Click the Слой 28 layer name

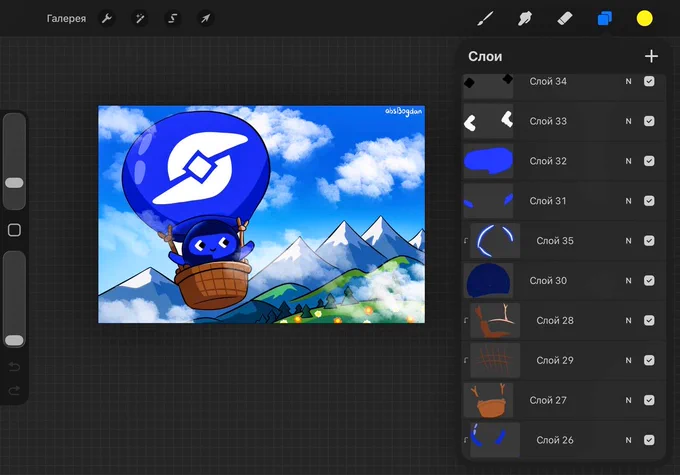[x=555, y=321]
